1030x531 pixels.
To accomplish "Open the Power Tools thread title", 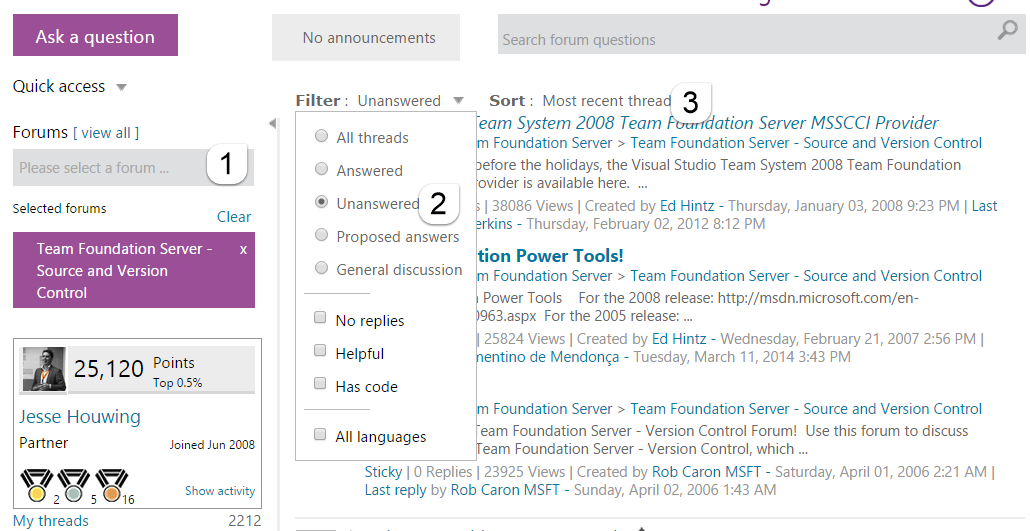I will tap(549, 256).
